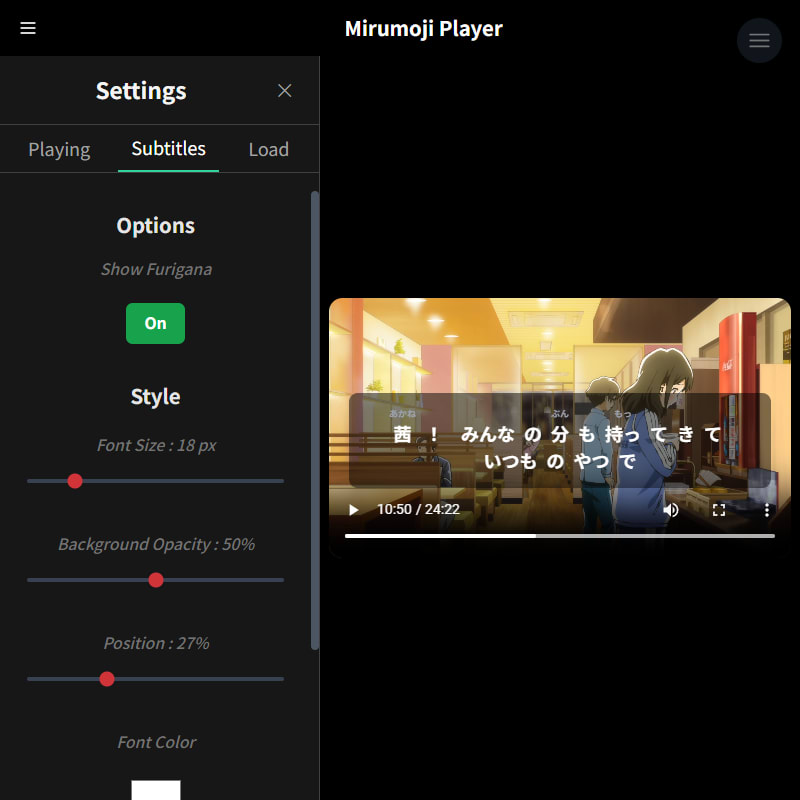
Task: Click the subtitle word みんな
Action: point(487,434)
